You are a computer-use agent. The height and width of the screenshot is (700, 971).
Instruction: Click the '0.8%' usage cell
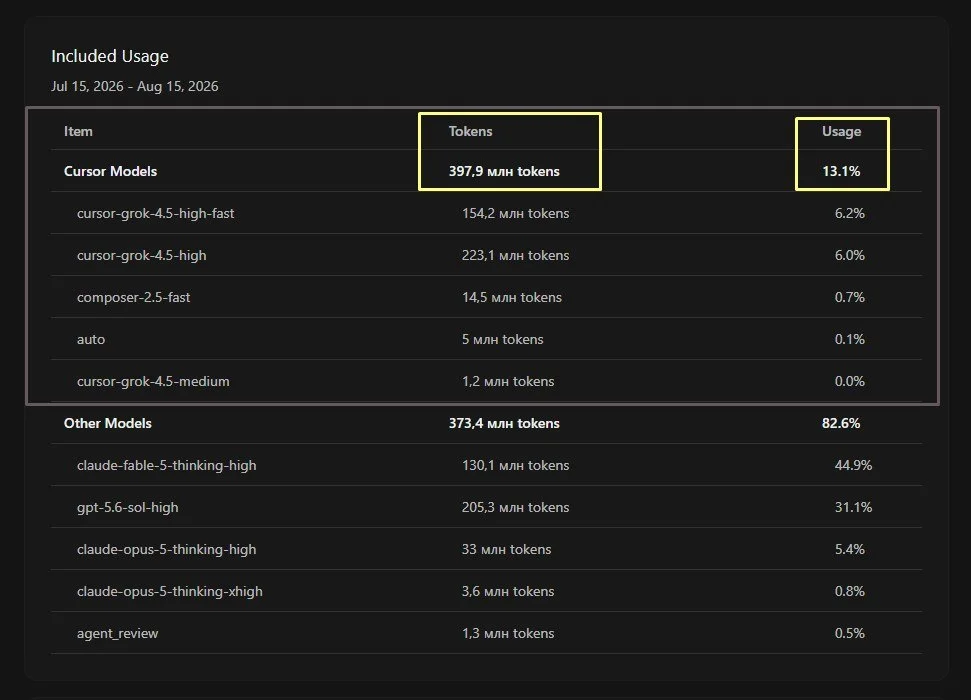point(850,592)
